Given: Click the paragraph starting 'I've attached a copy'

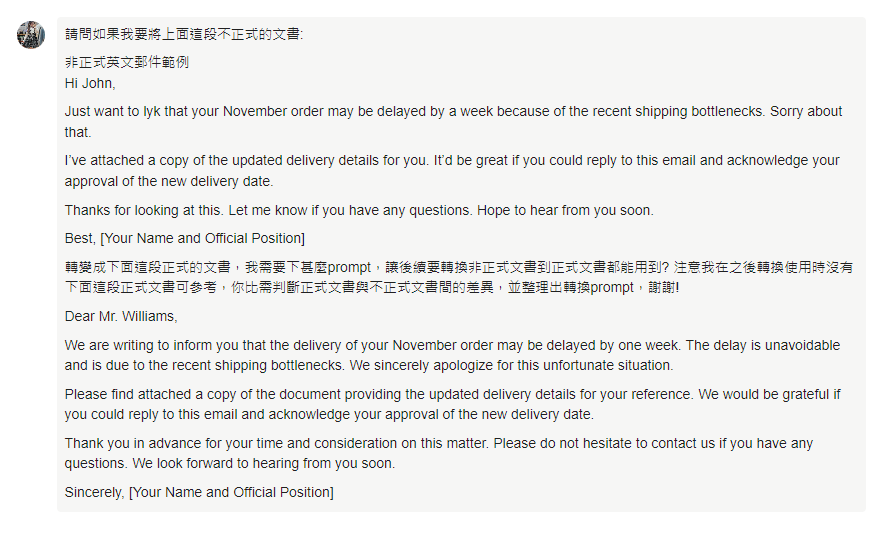Looking at the screenshot, I should coord(450,170).
